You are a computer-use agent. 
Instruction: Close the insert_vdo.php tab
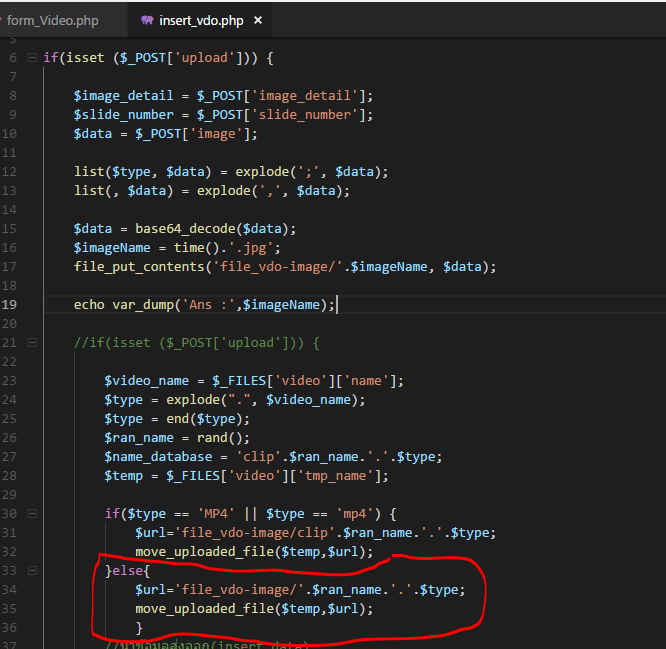[258, 20]
